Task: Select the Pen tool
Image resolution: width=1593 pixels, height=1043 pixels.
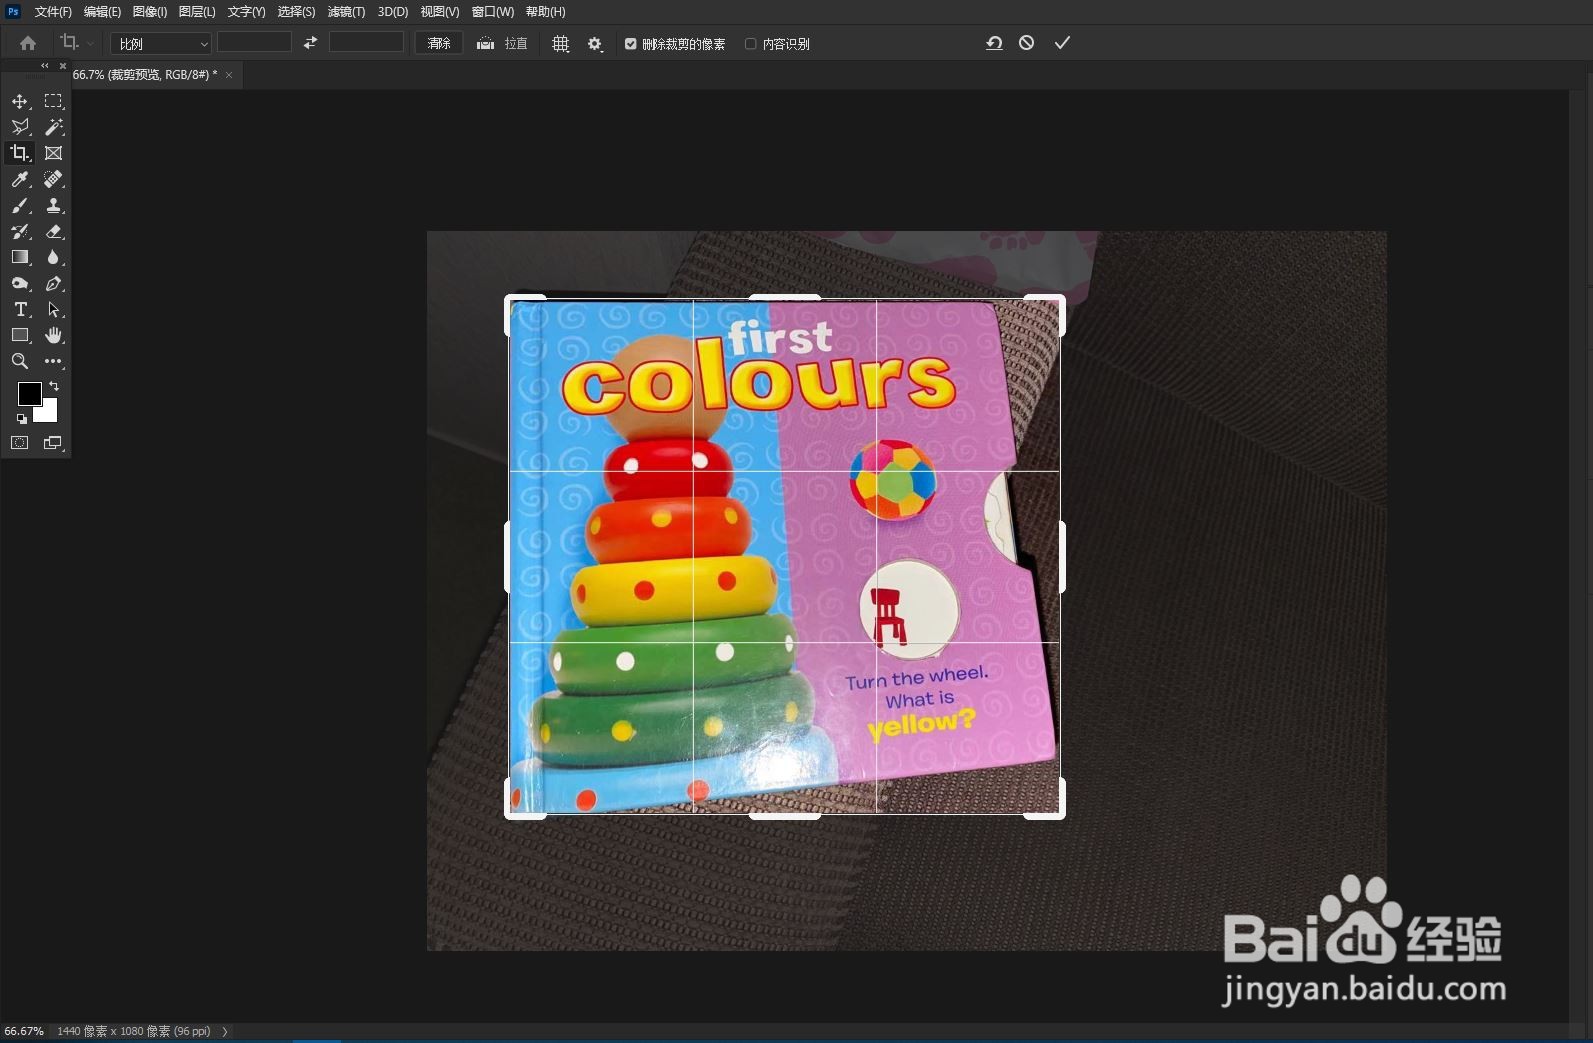Action: 53,283
